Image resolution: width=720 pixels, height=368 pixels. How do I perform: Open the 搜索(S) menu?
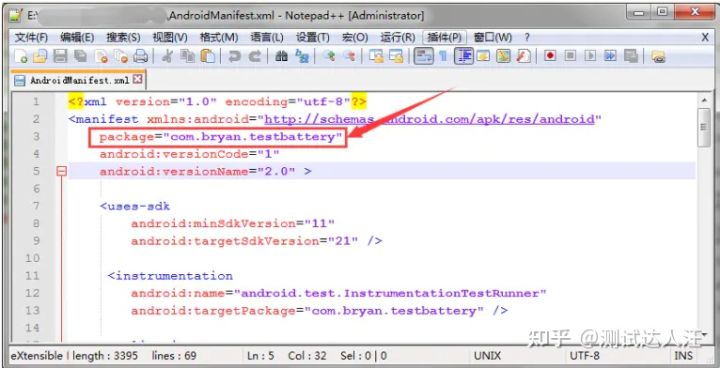pyautogui.click(x=123, y=37)
